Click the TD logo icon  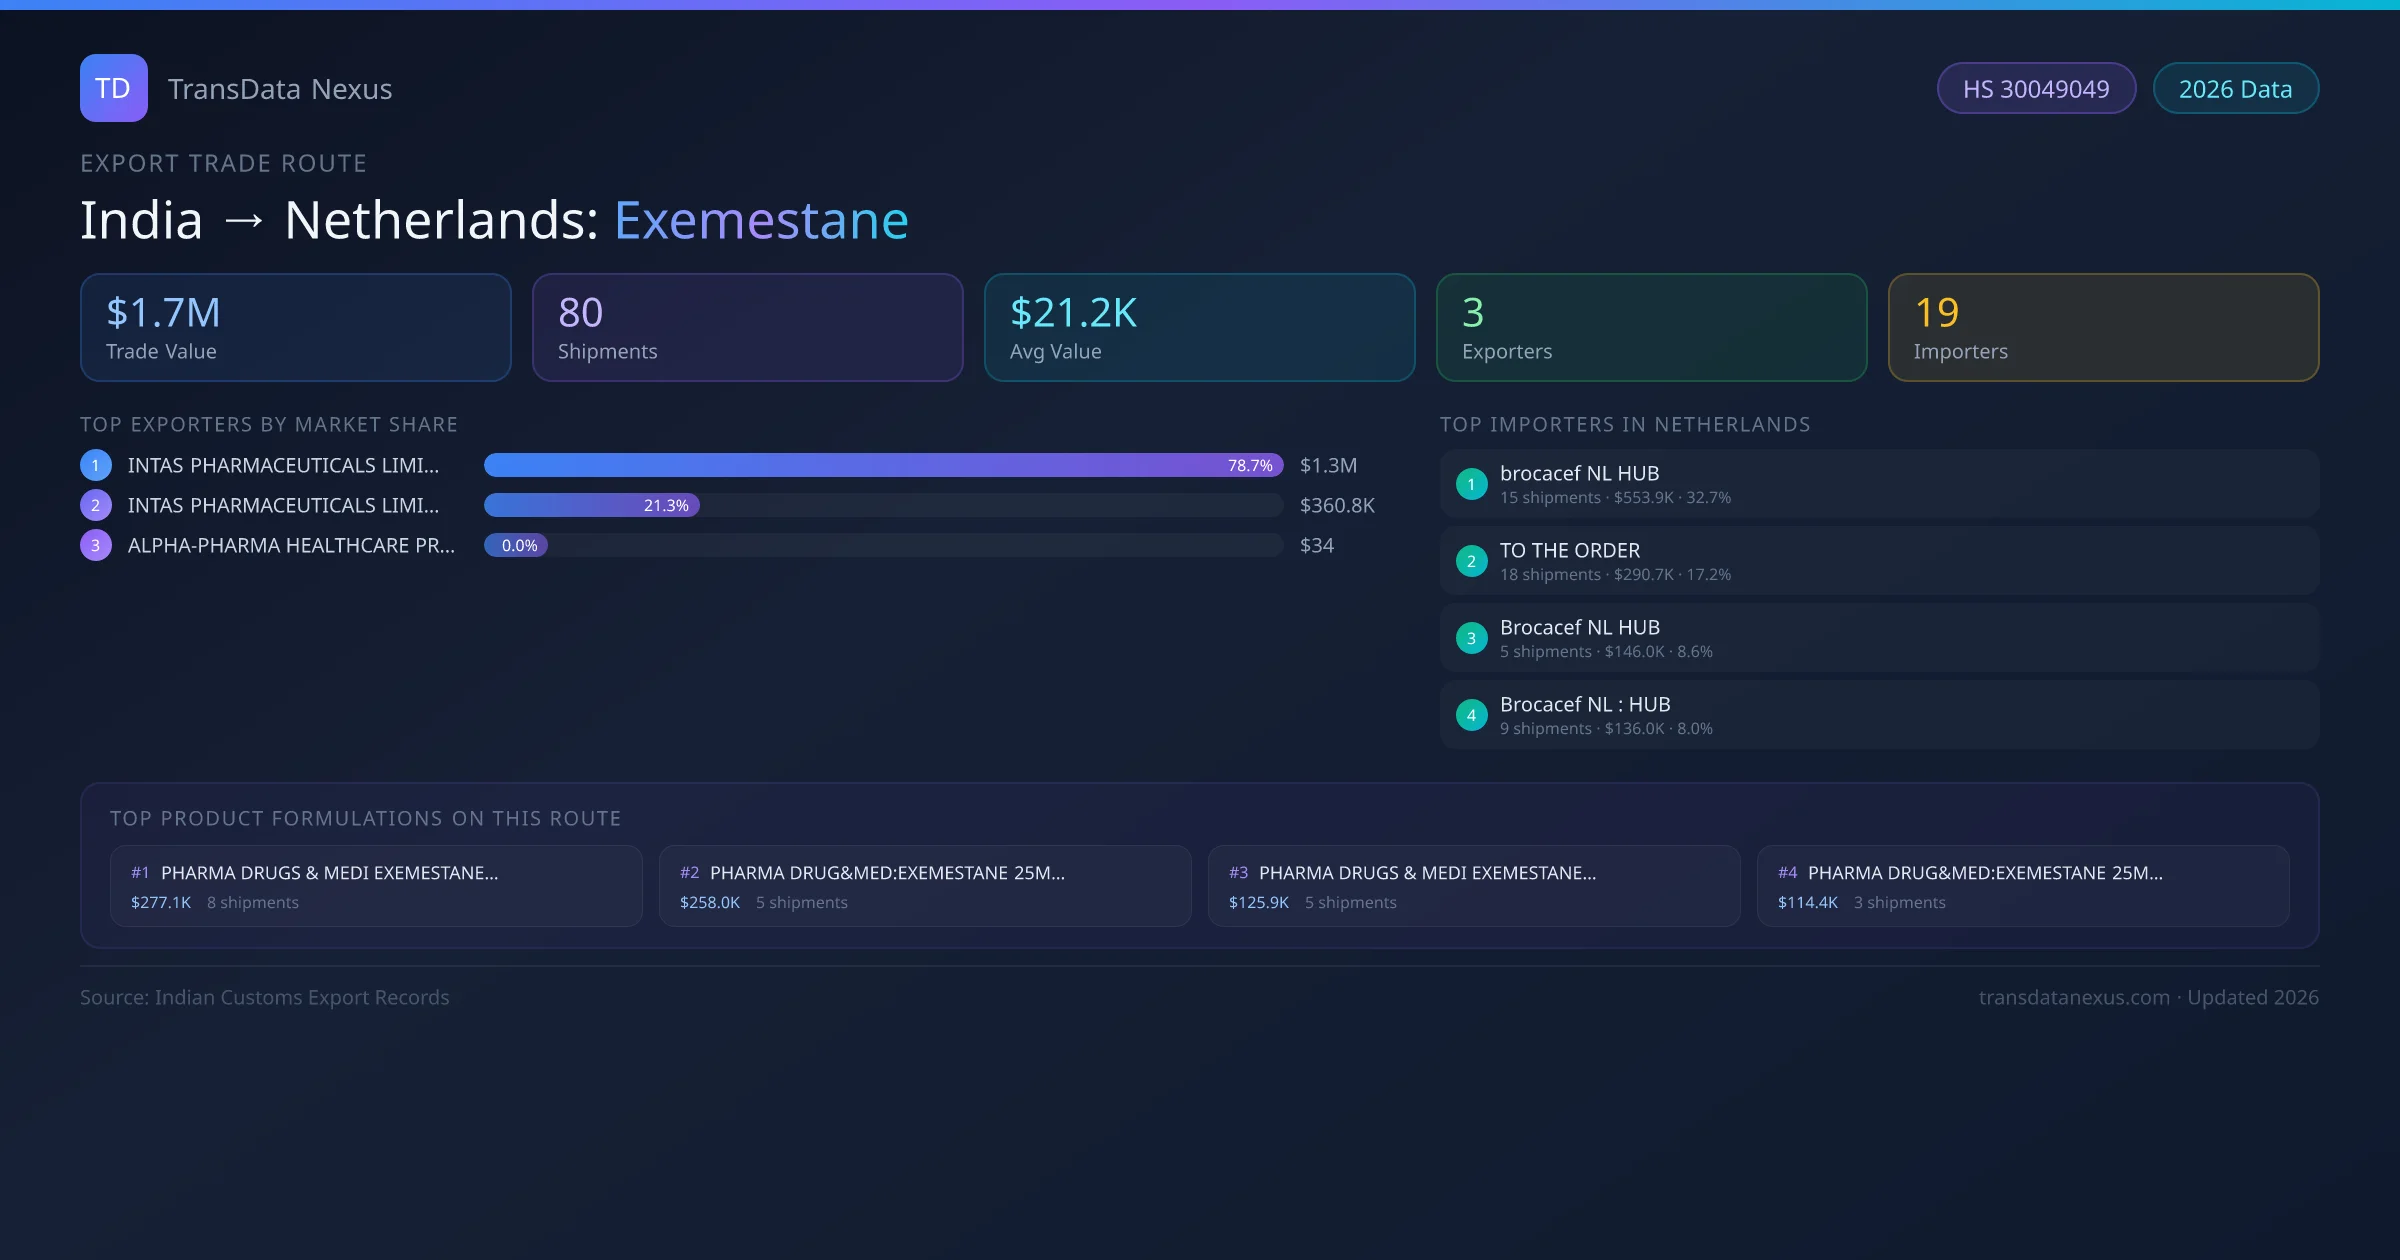(x=113, y=88)
